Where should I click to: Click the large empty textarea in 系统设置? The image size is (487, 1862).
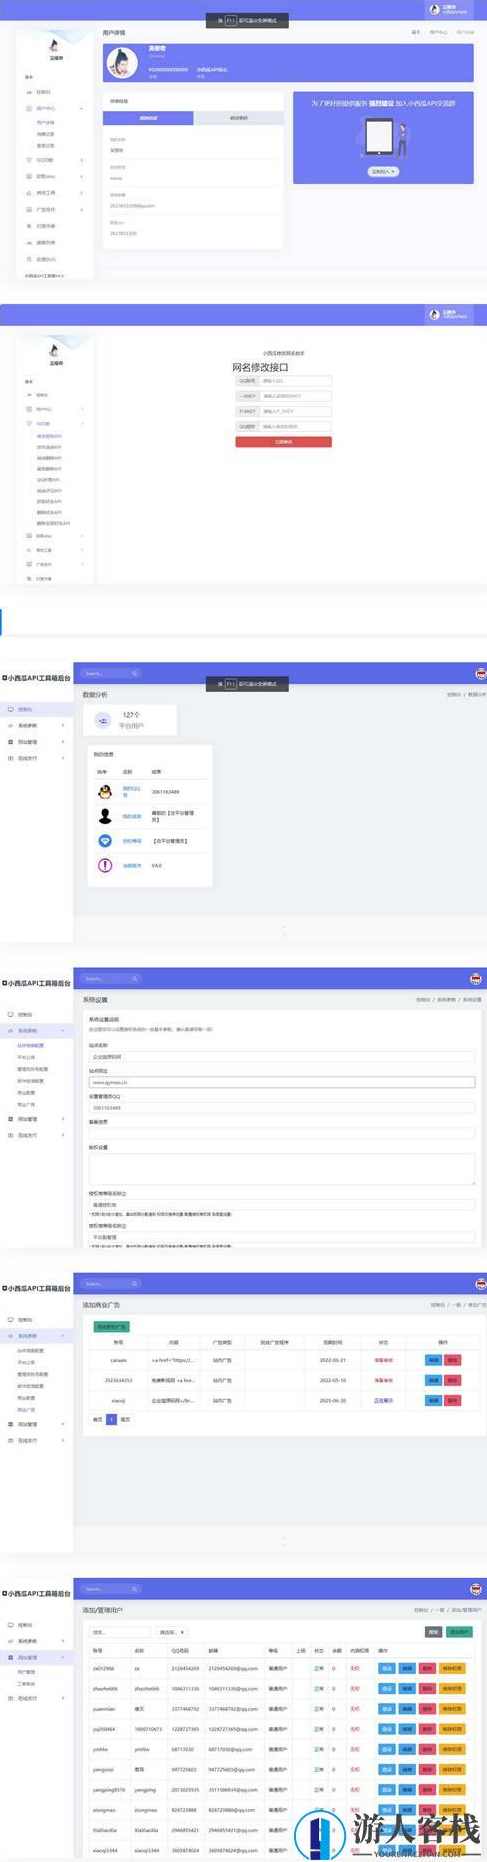click(x=282, y=1168)
